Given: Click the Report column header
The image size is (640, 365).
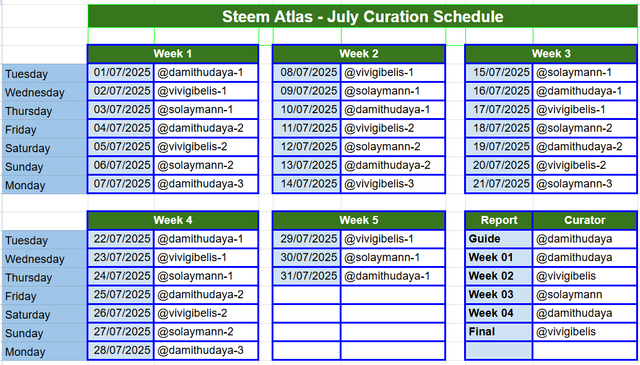Looking at the screenshot, I should pyautogui.click(x=499, y=220).
